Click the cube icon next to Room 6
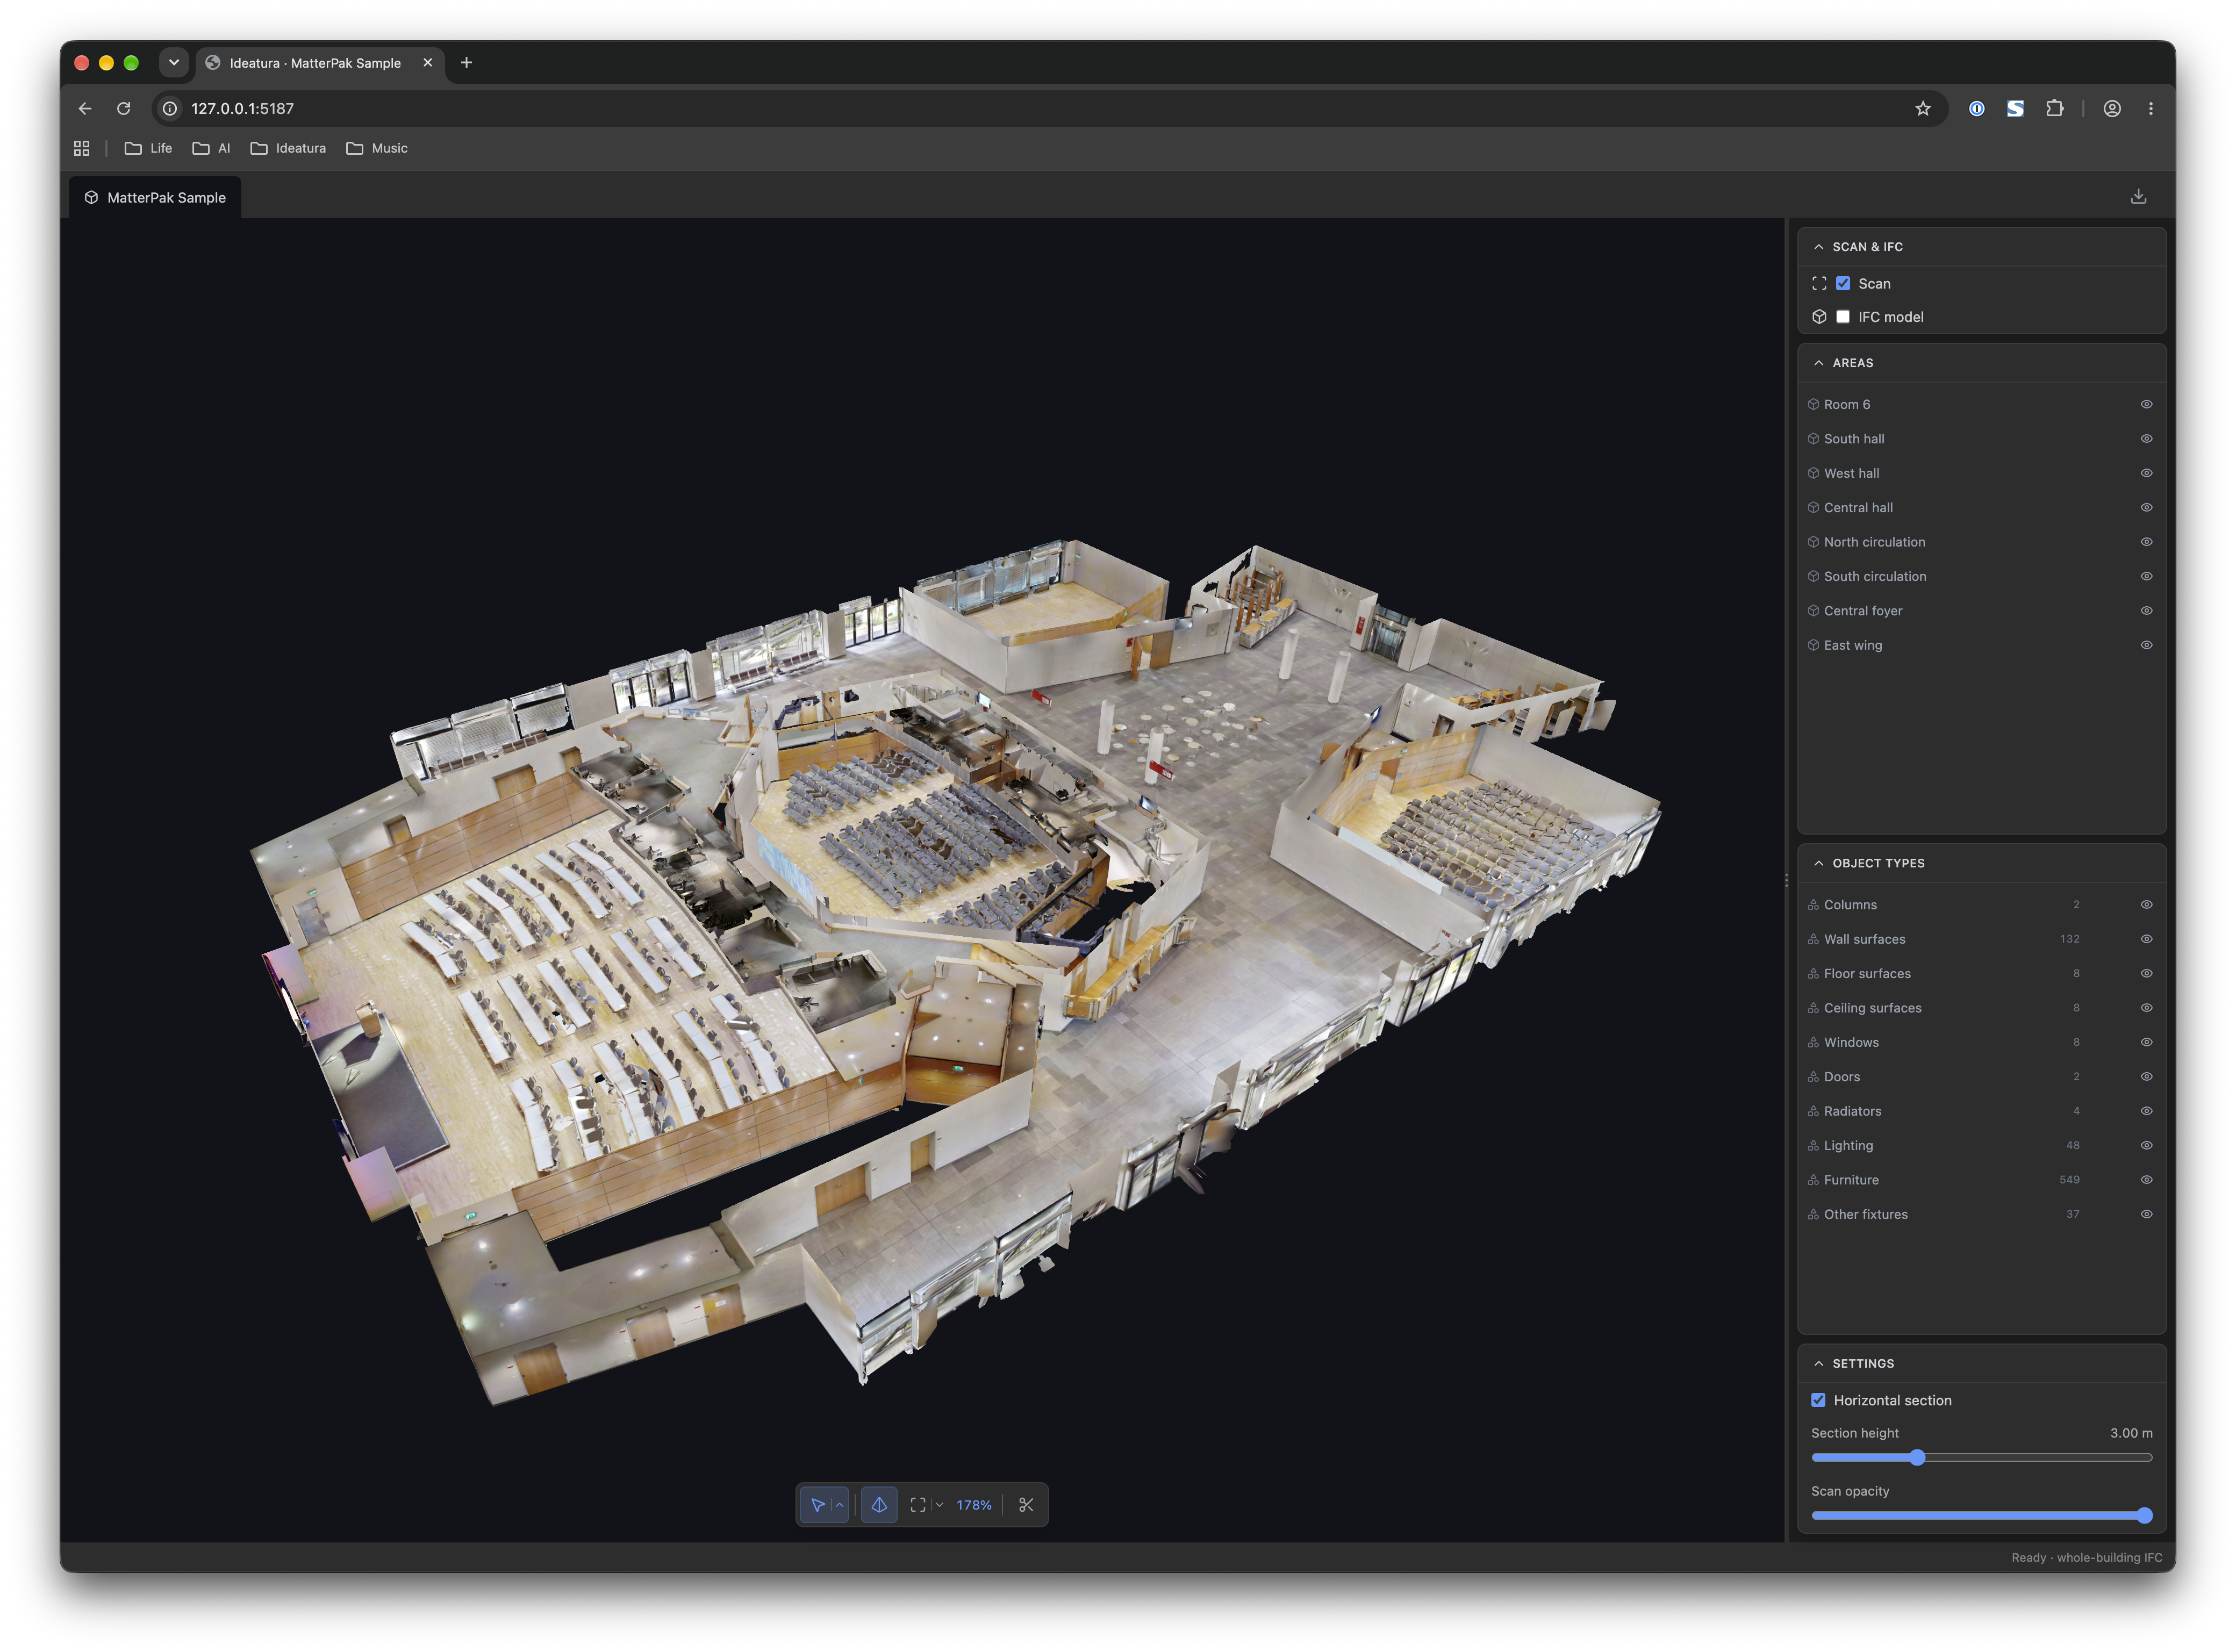Image resolution: width=2236 pixels, height=1652 pixels. point(1813,405)
